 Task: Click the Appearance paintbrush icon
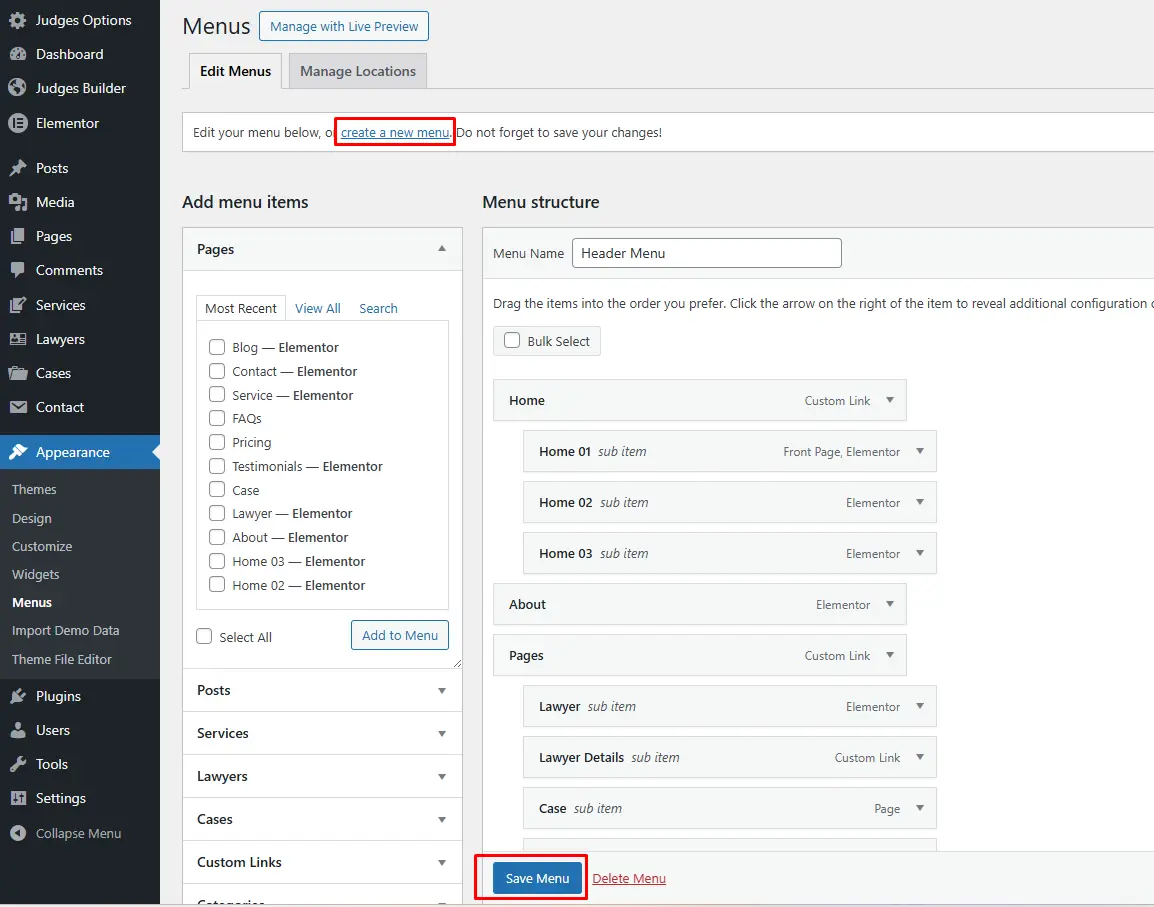[x=18, y=452]
